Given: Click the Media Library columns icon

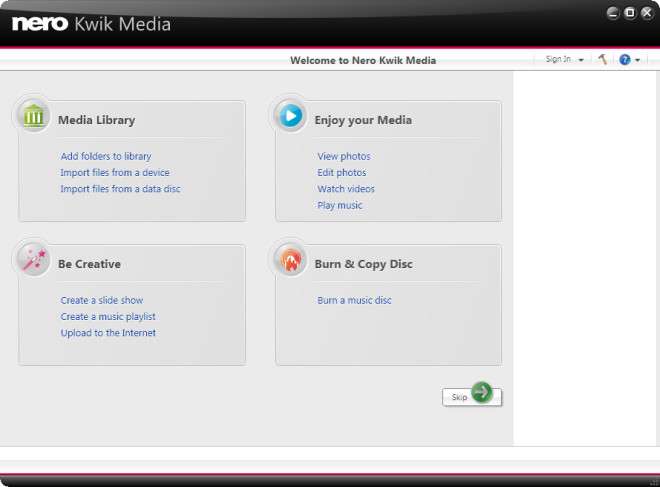Looking at the screenshot, I should (34, 116).
